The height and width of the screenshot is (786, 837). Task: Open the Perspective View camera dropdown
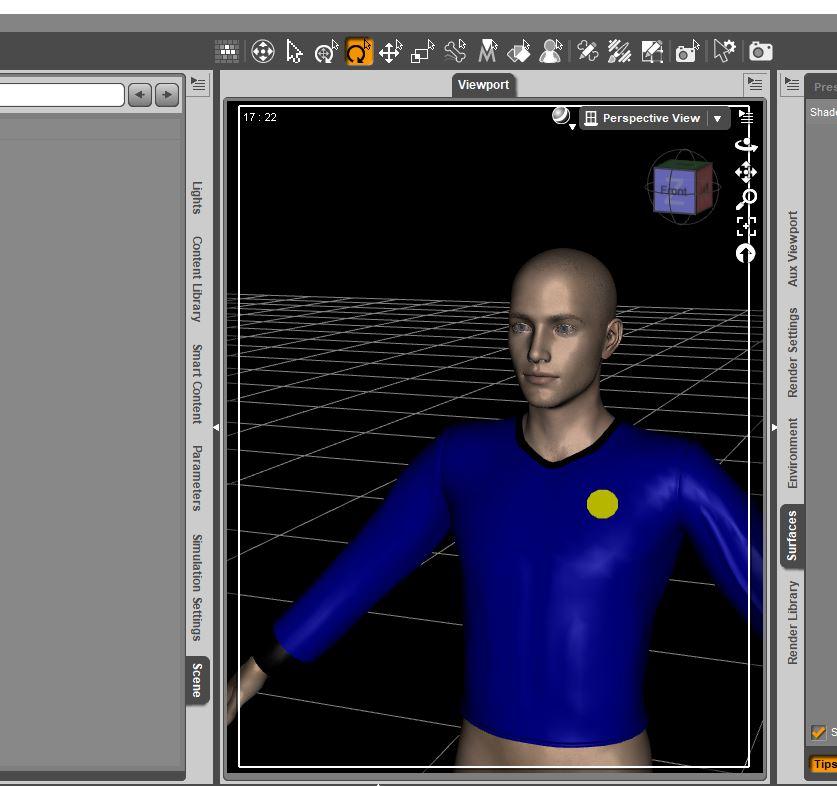click(x=654, y=118)
